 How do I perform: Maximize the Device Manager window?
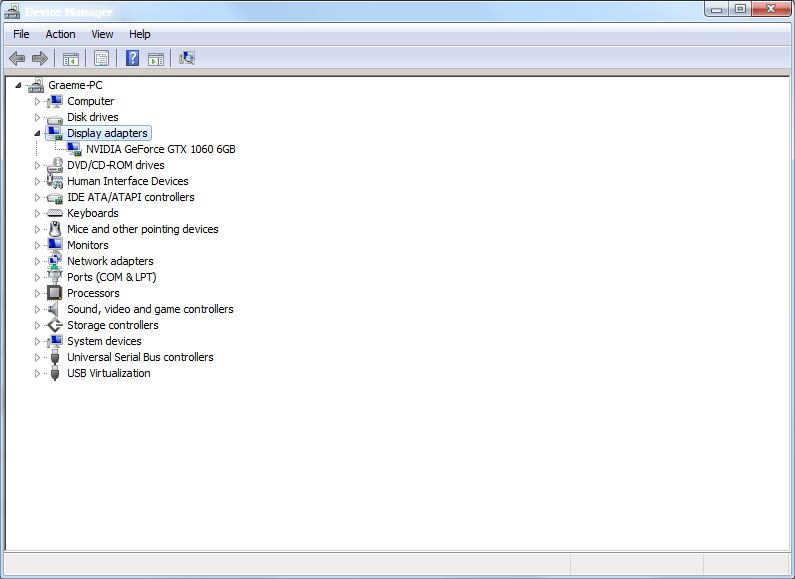[740, 9]
